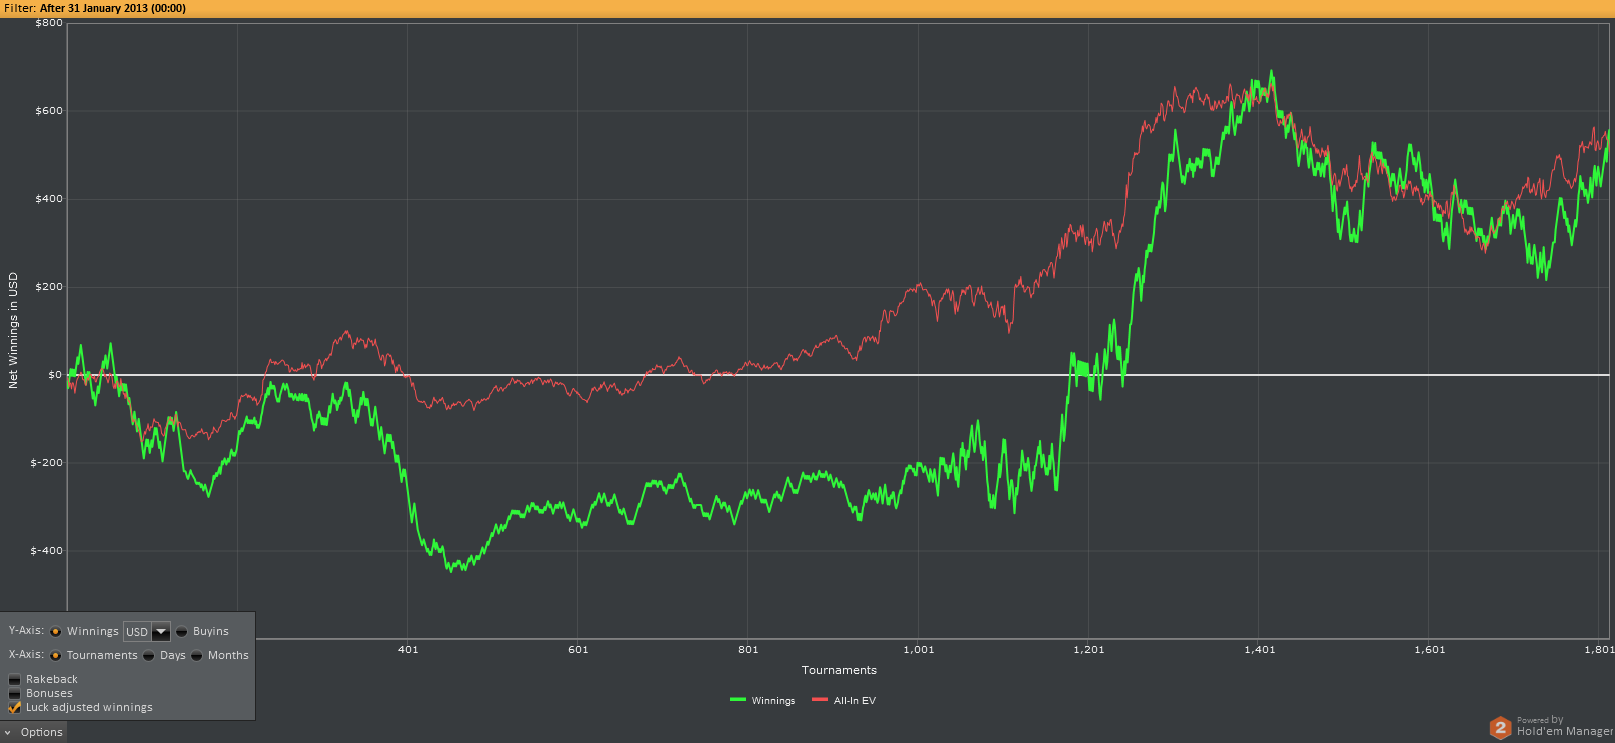Viewport: 1615px width, 743px height.
Task: Click the $0 tick label on Y-axis
Action: (x=54, y=375)
